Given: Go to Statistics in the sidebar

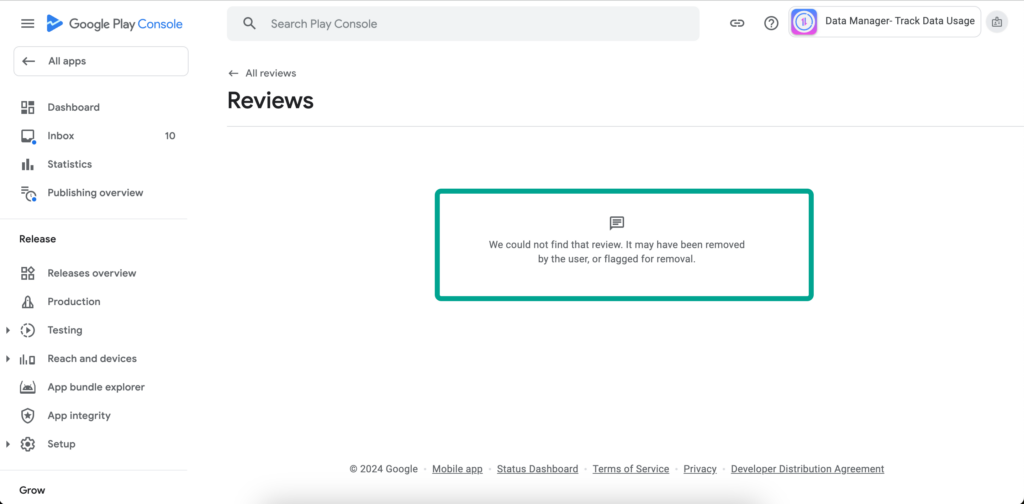Looking at the screenshot, I should pyautogui.click(x=69, y=164).
